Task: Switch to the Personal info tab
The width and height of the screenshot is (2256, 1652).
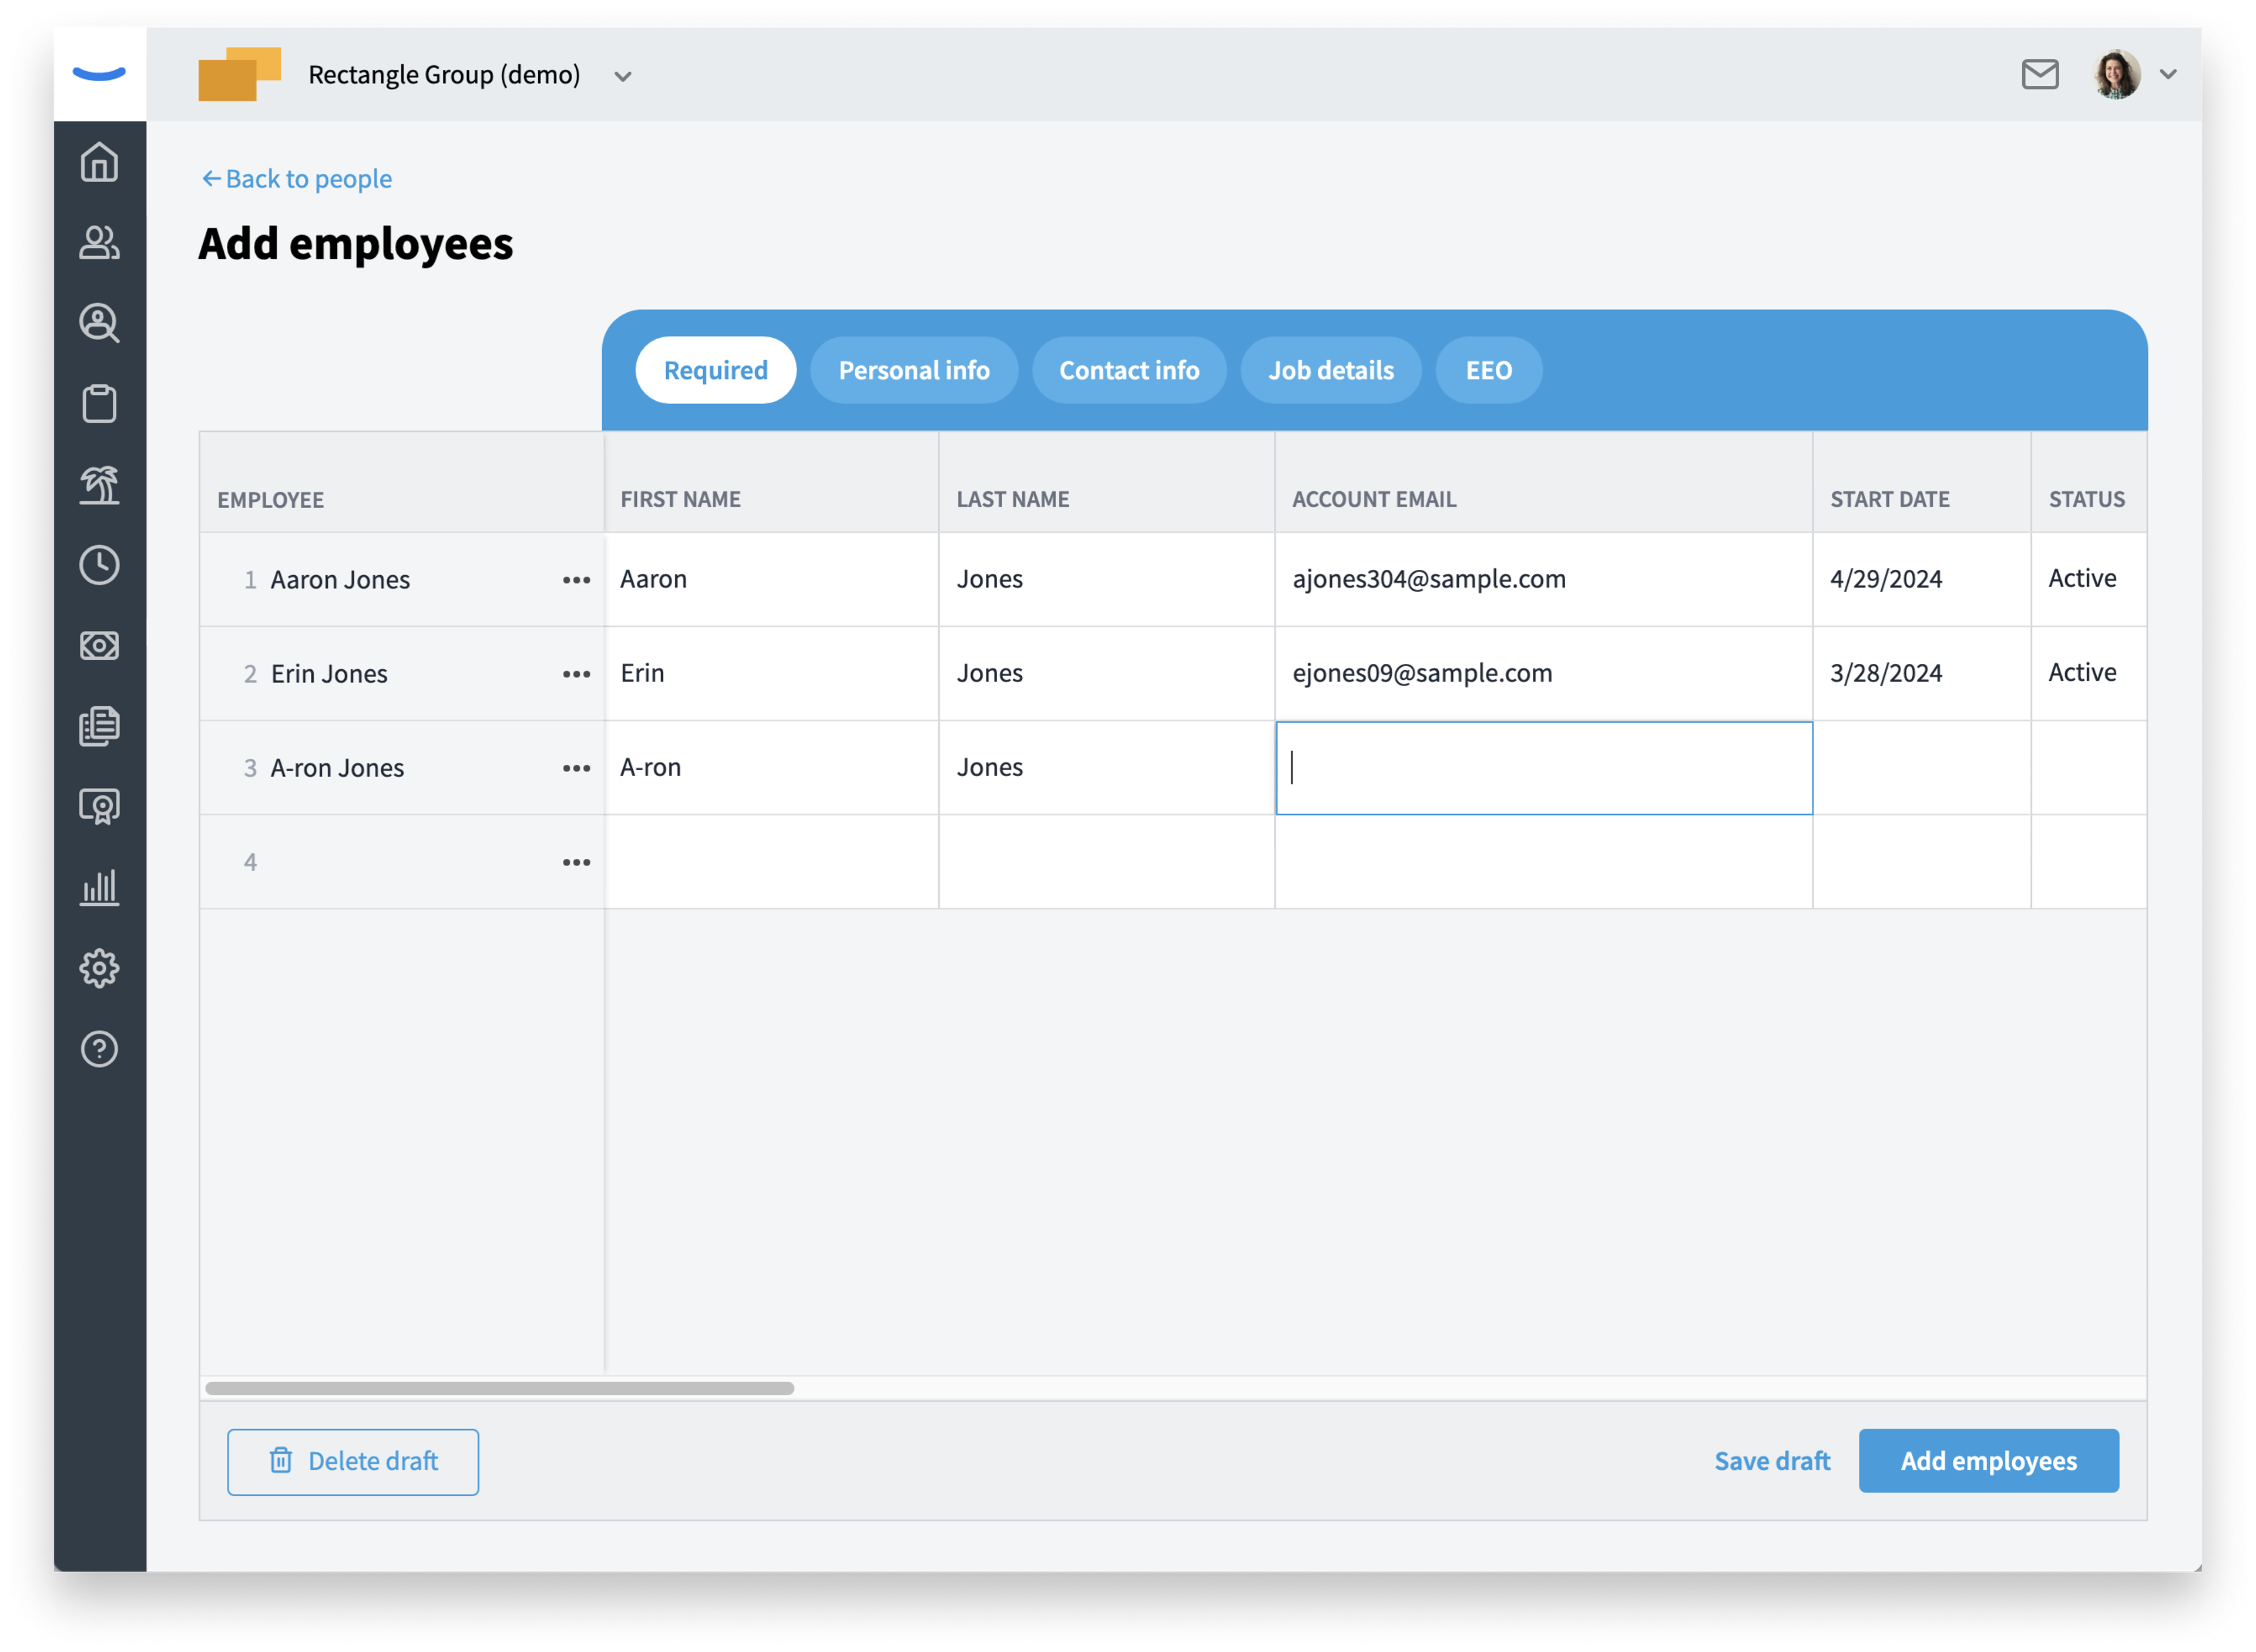Action: pyautogui.click(x=914, y=370)
